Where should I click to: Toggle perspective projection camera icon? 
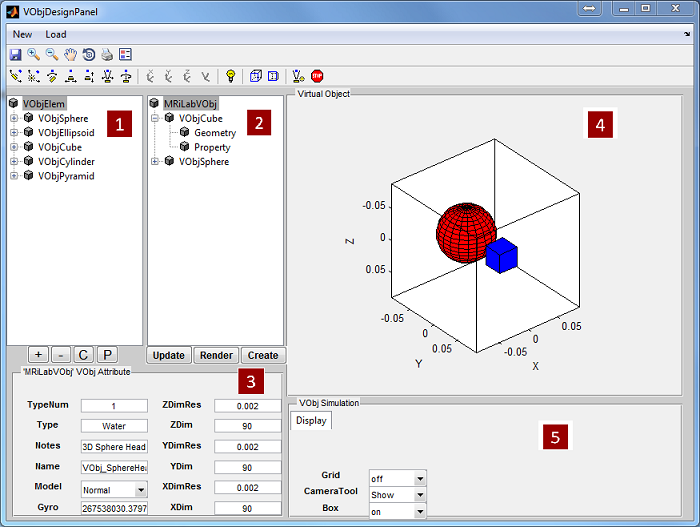tap(273, 76)
